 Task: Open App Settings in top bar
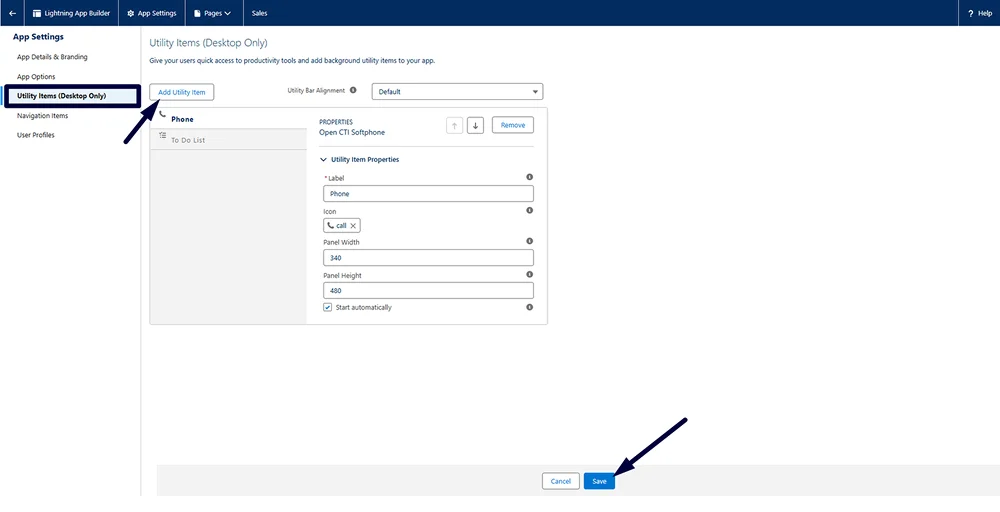click(x=152, y=13)
